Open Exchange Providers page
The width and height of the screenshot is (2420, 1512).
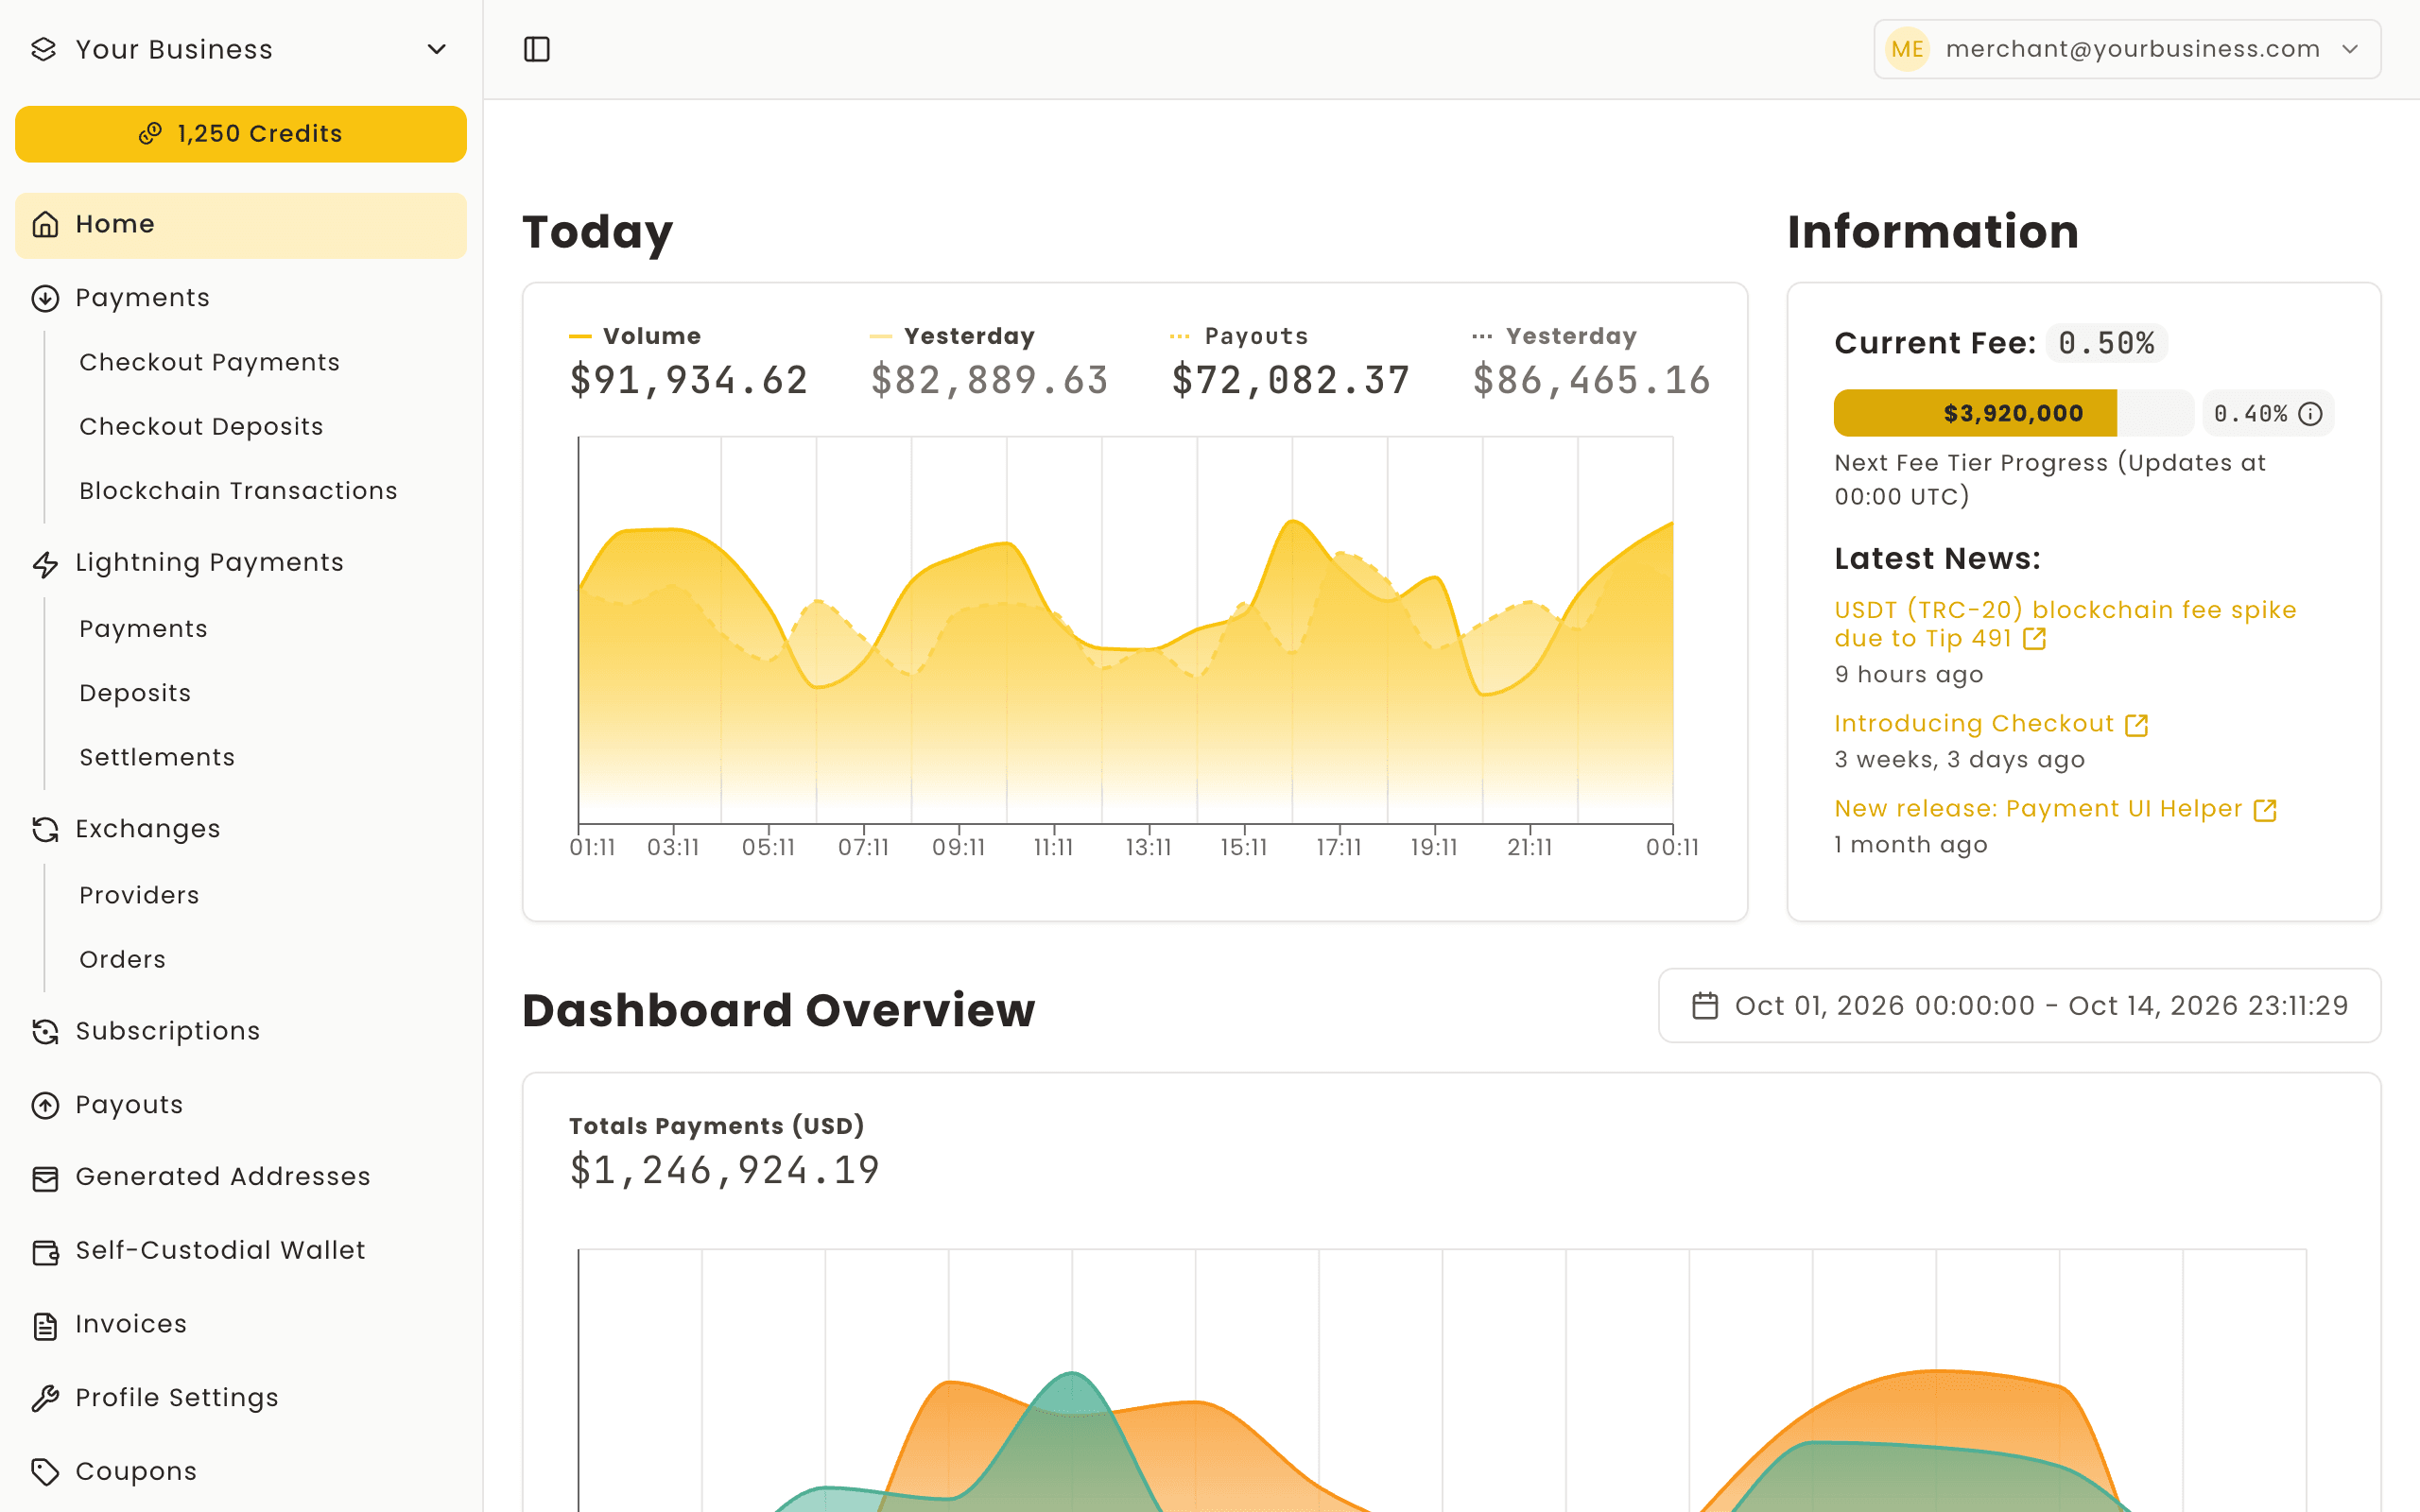click(x=139, y=895)
